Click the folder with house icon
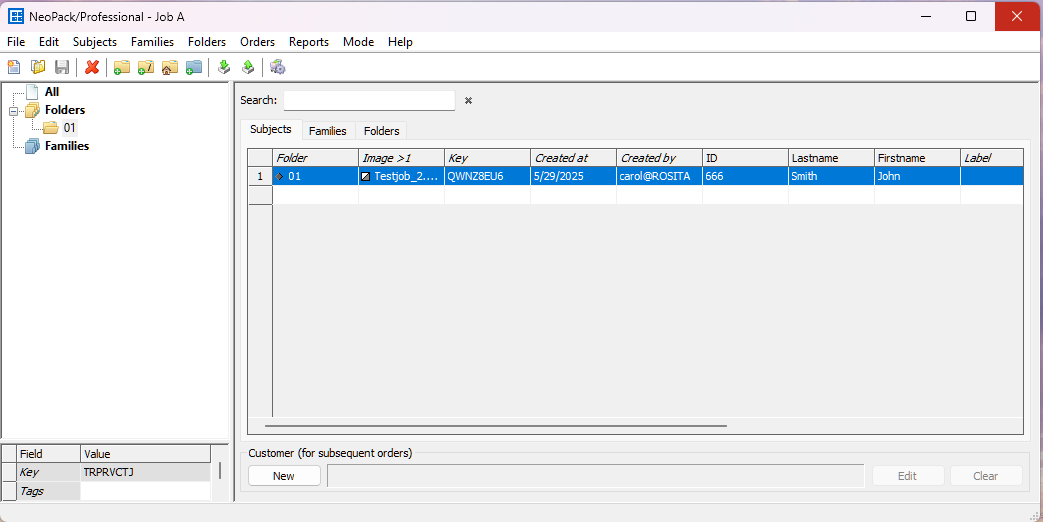This screenshot has height=522, width=1043. [170, 66]
